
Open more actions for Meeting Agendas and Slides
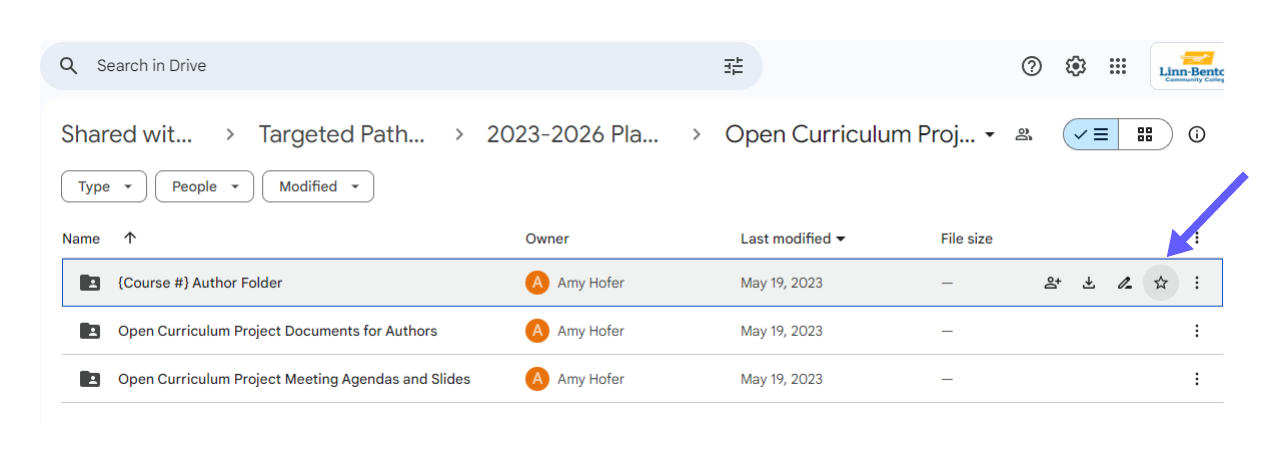click(1196, 379)
